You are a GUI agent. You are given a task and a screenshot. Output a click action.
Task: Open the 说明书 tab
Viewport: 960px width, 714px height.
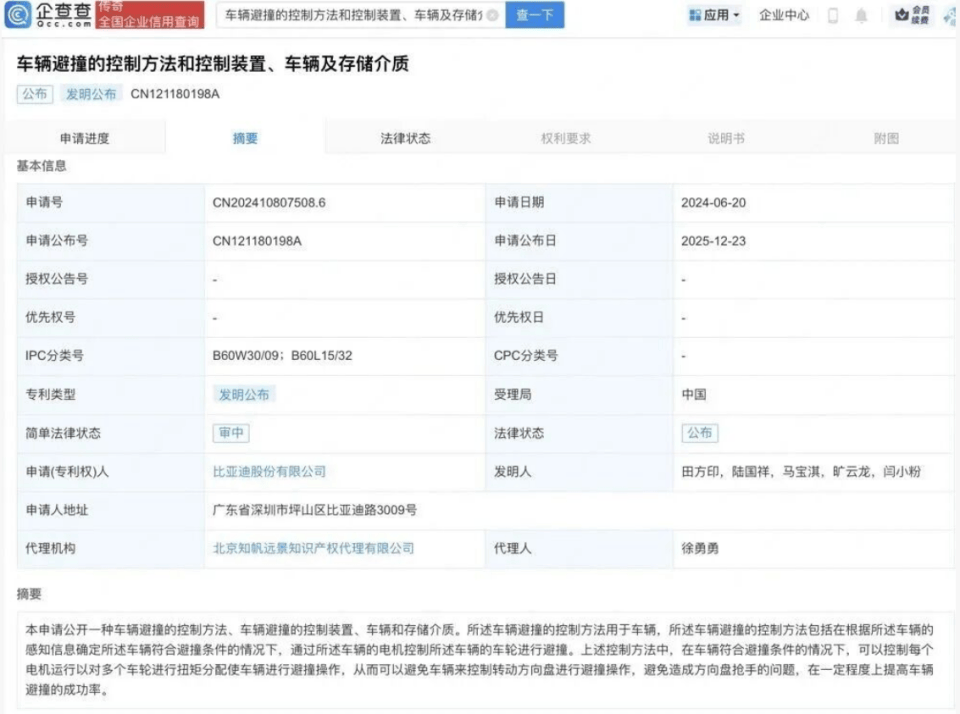tap(725, 139)
